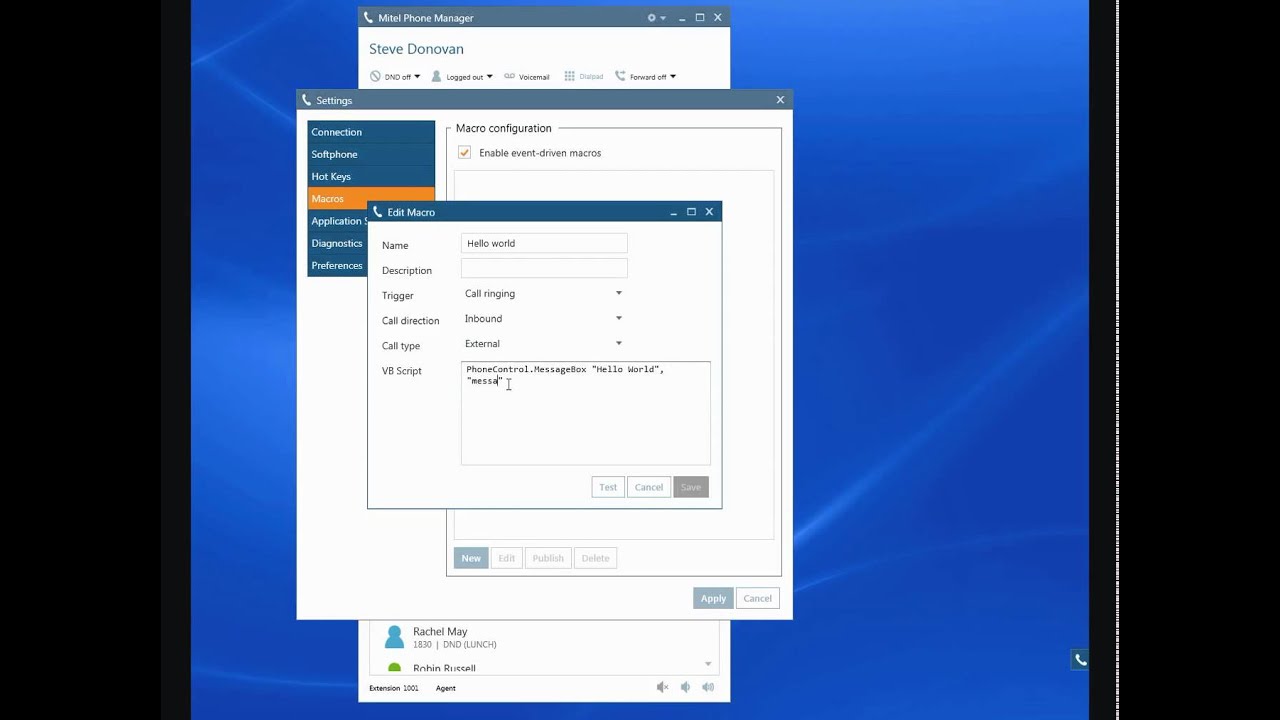The image size is (1280, 720).
Task: Select the Rachel May contact avatar
Action: 394,637
